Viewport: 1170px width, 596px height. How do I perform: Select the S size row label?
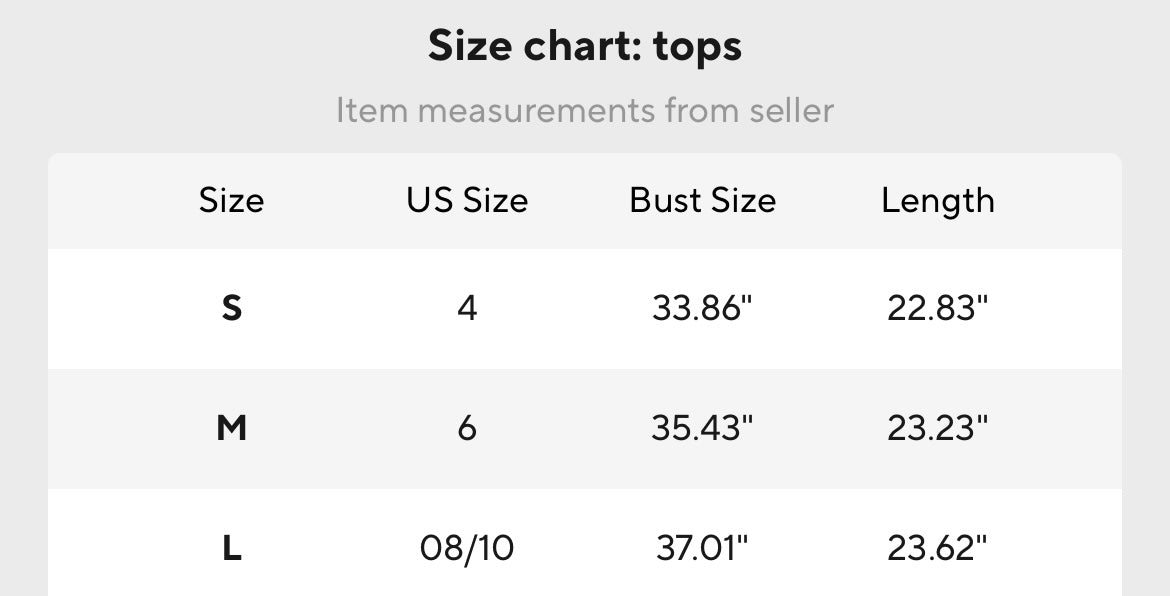231,308
